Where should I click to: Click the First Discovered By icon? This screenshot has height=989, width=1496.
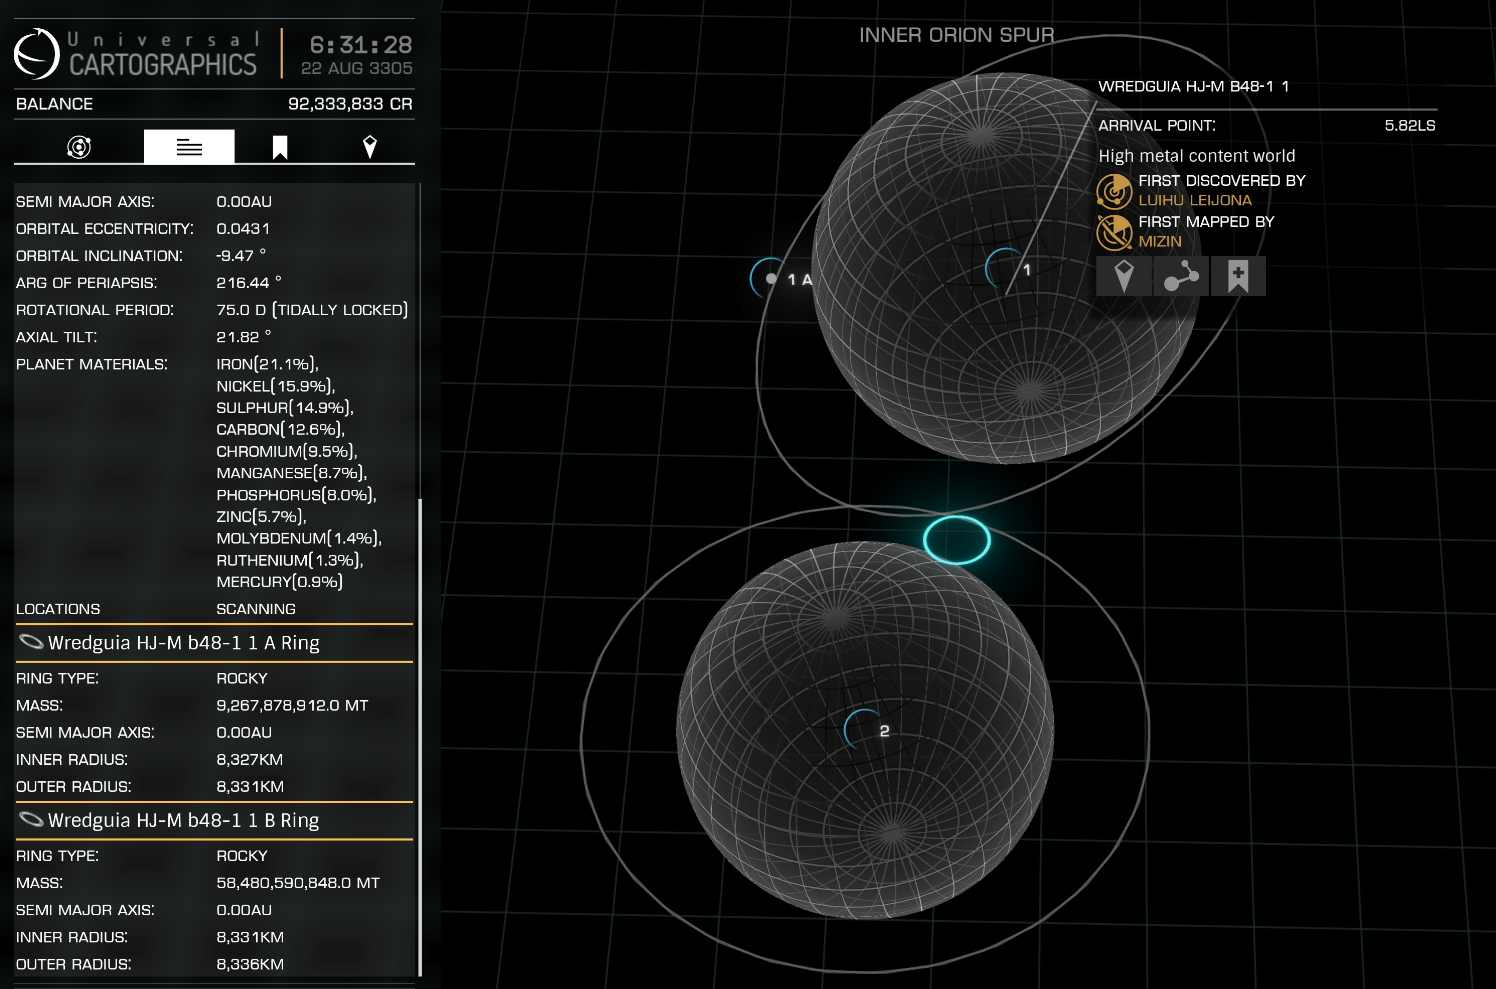1114,190
